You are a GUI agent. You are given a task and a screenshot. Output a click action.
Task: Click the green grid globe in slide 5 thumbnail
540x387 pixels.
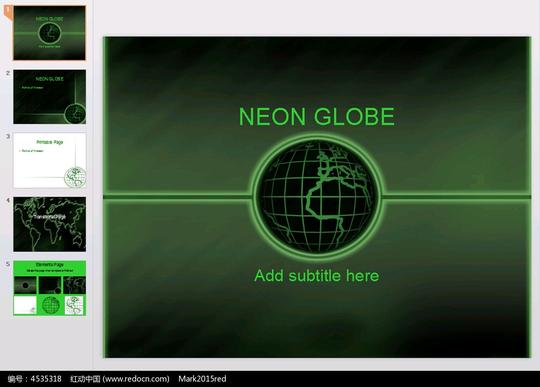click(51, 305)
